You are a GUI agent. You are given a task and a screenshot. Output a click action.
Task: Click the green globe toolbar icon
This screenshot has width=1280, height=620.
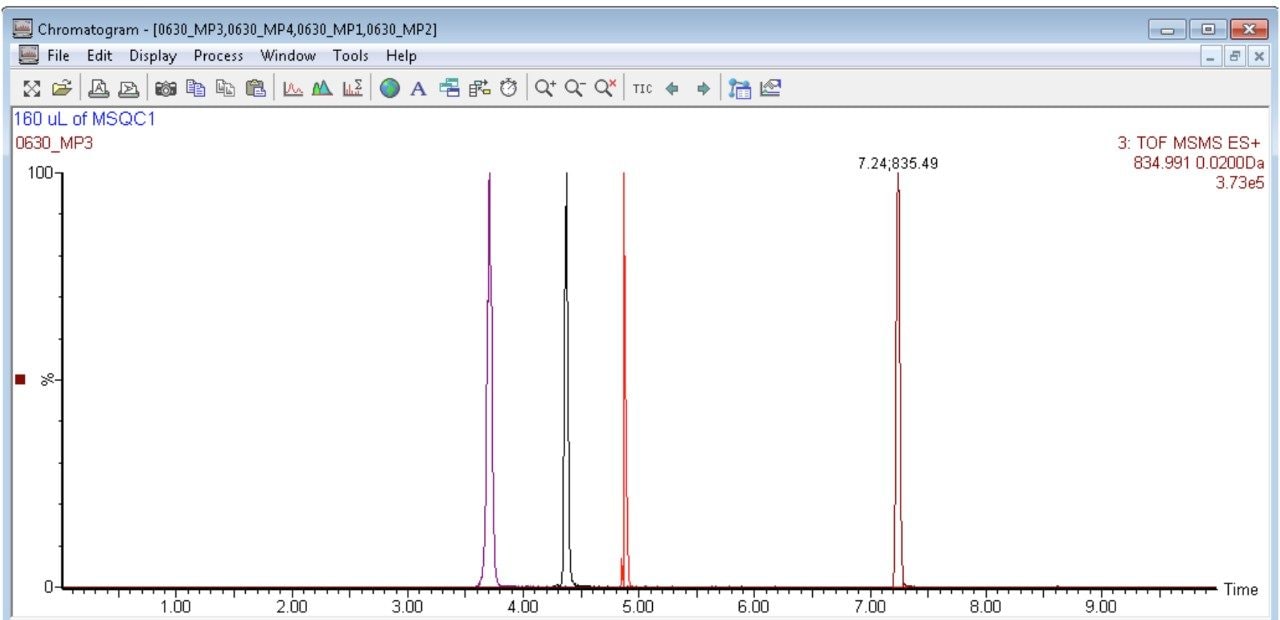tap(390, 88)
